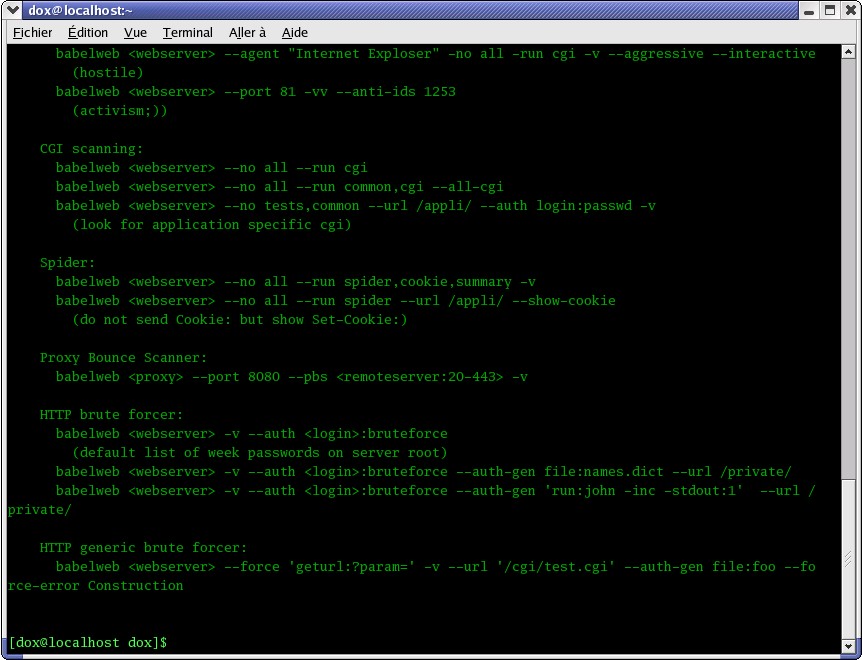Open the Aide help menu

(295, 33)
